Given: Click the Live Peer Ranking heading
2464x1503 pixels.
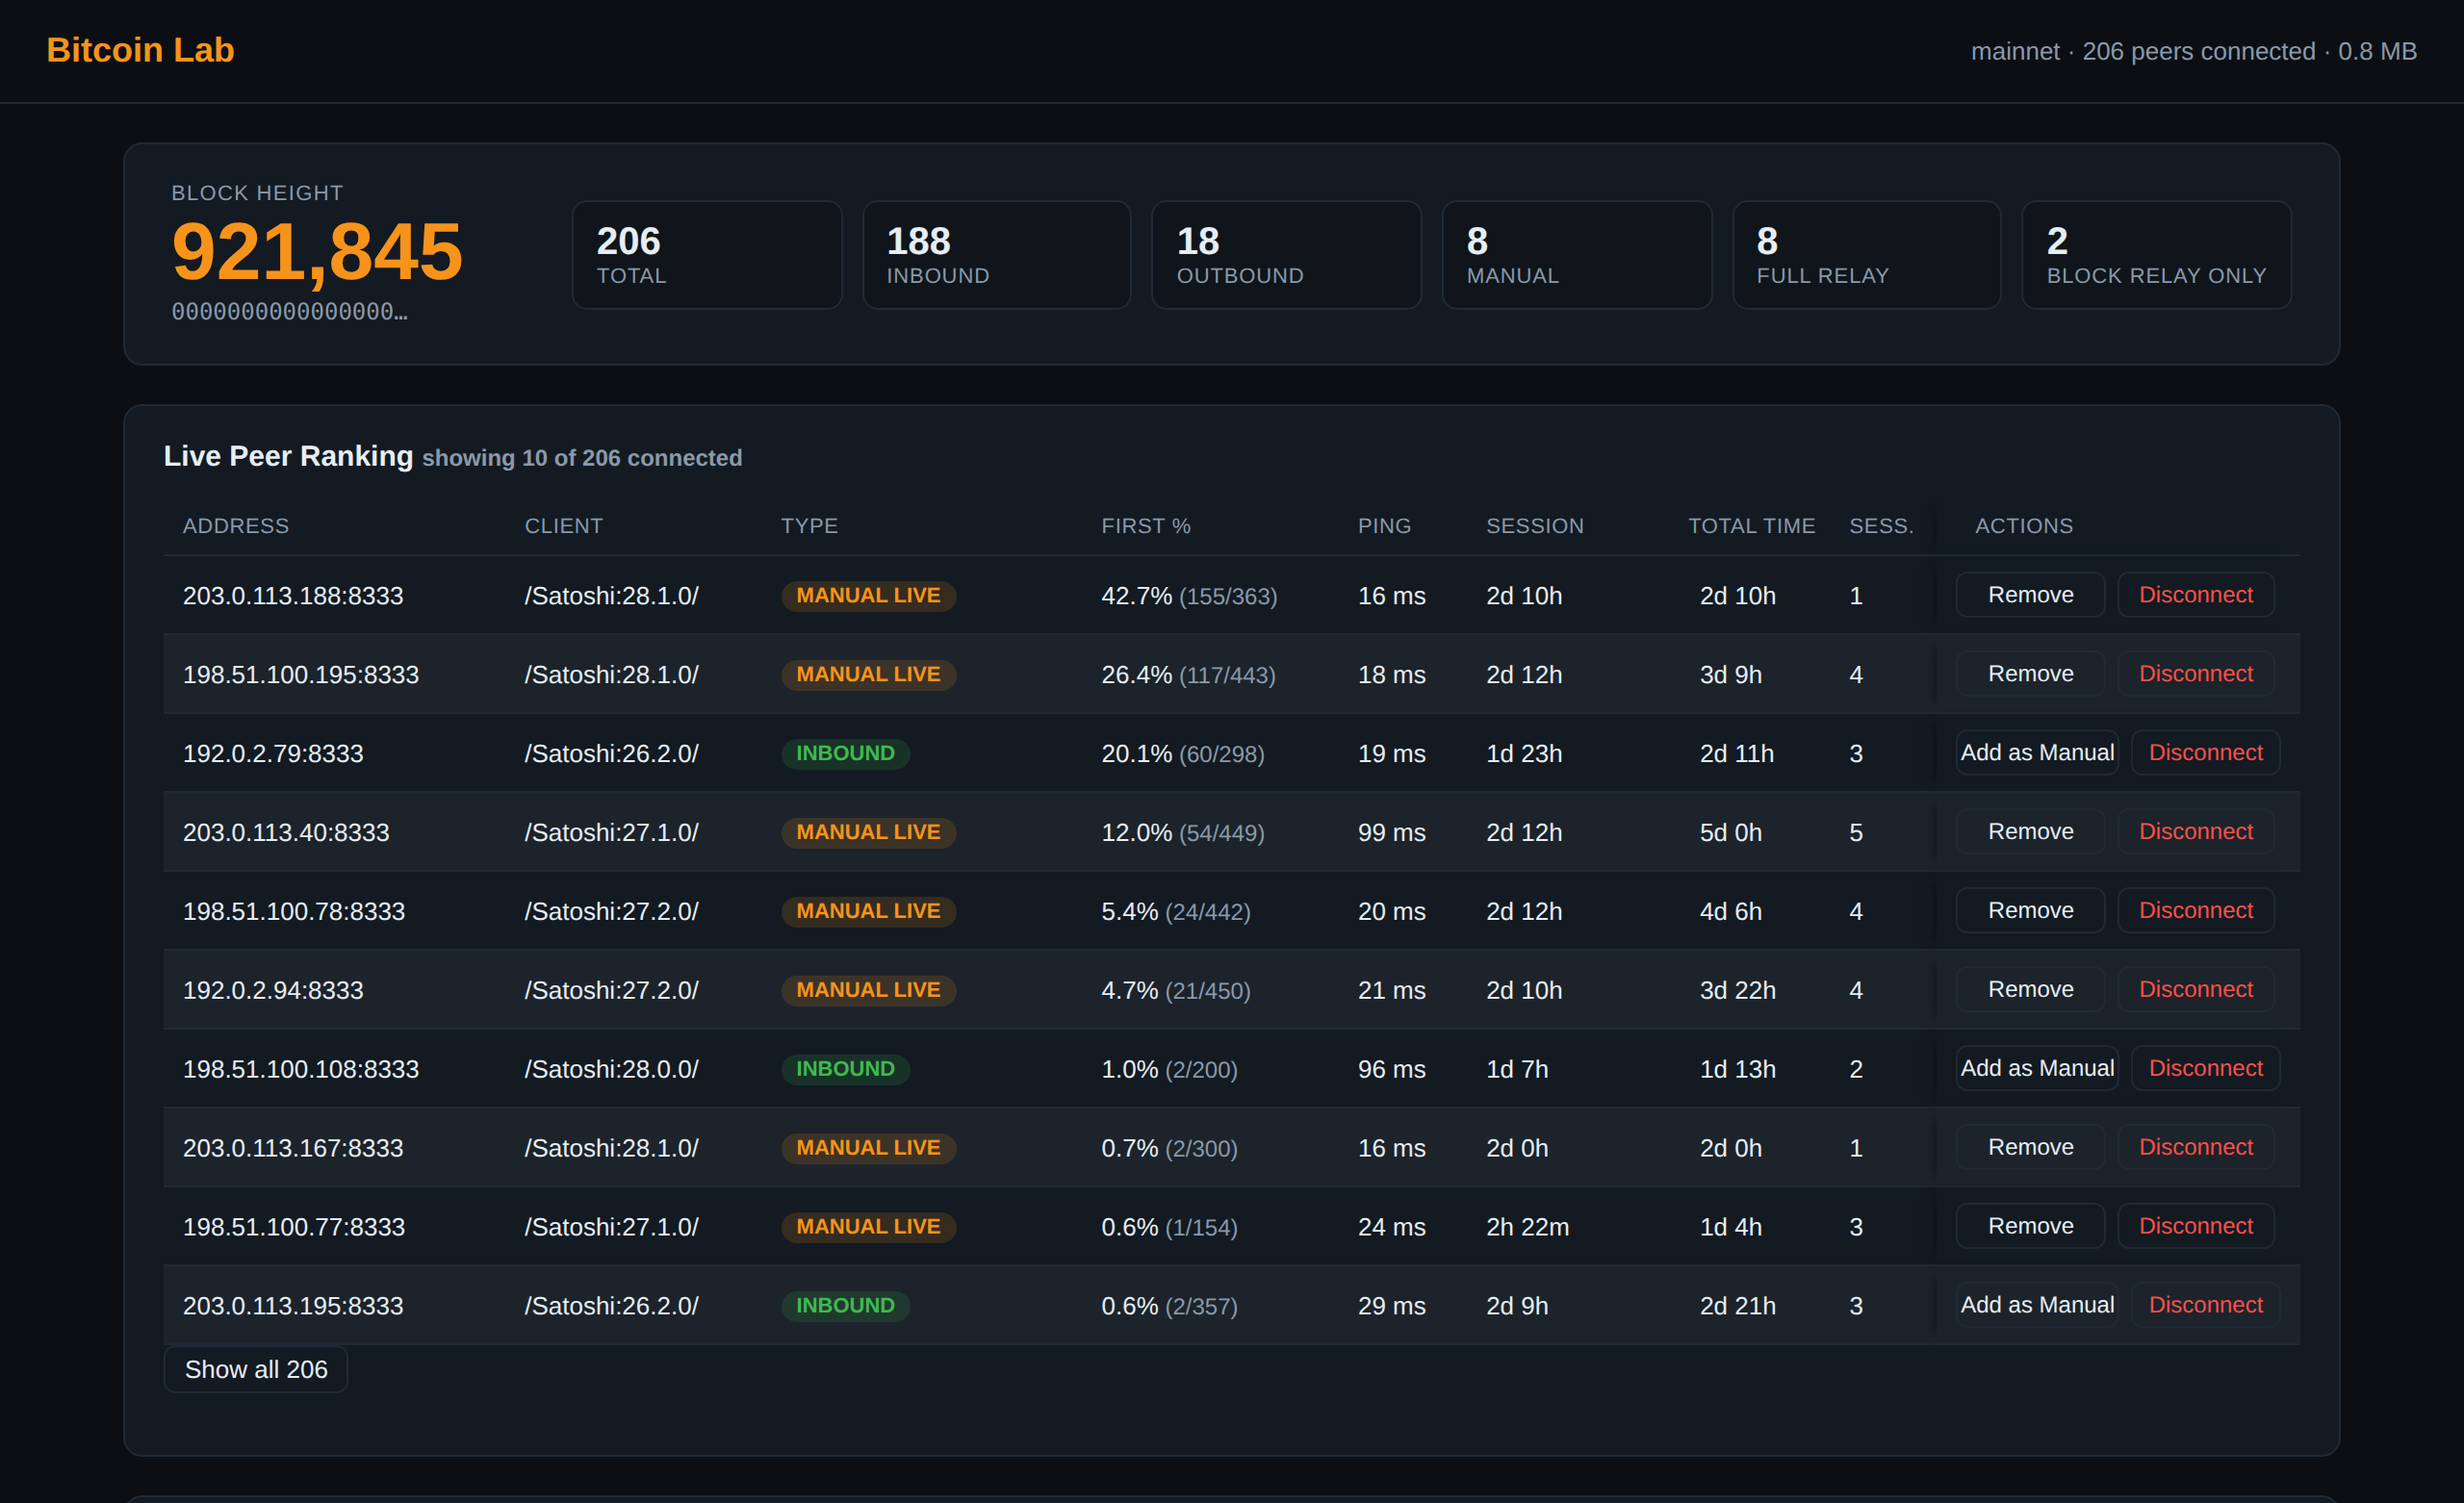Looking at the screenshot, I should (288, 456).
